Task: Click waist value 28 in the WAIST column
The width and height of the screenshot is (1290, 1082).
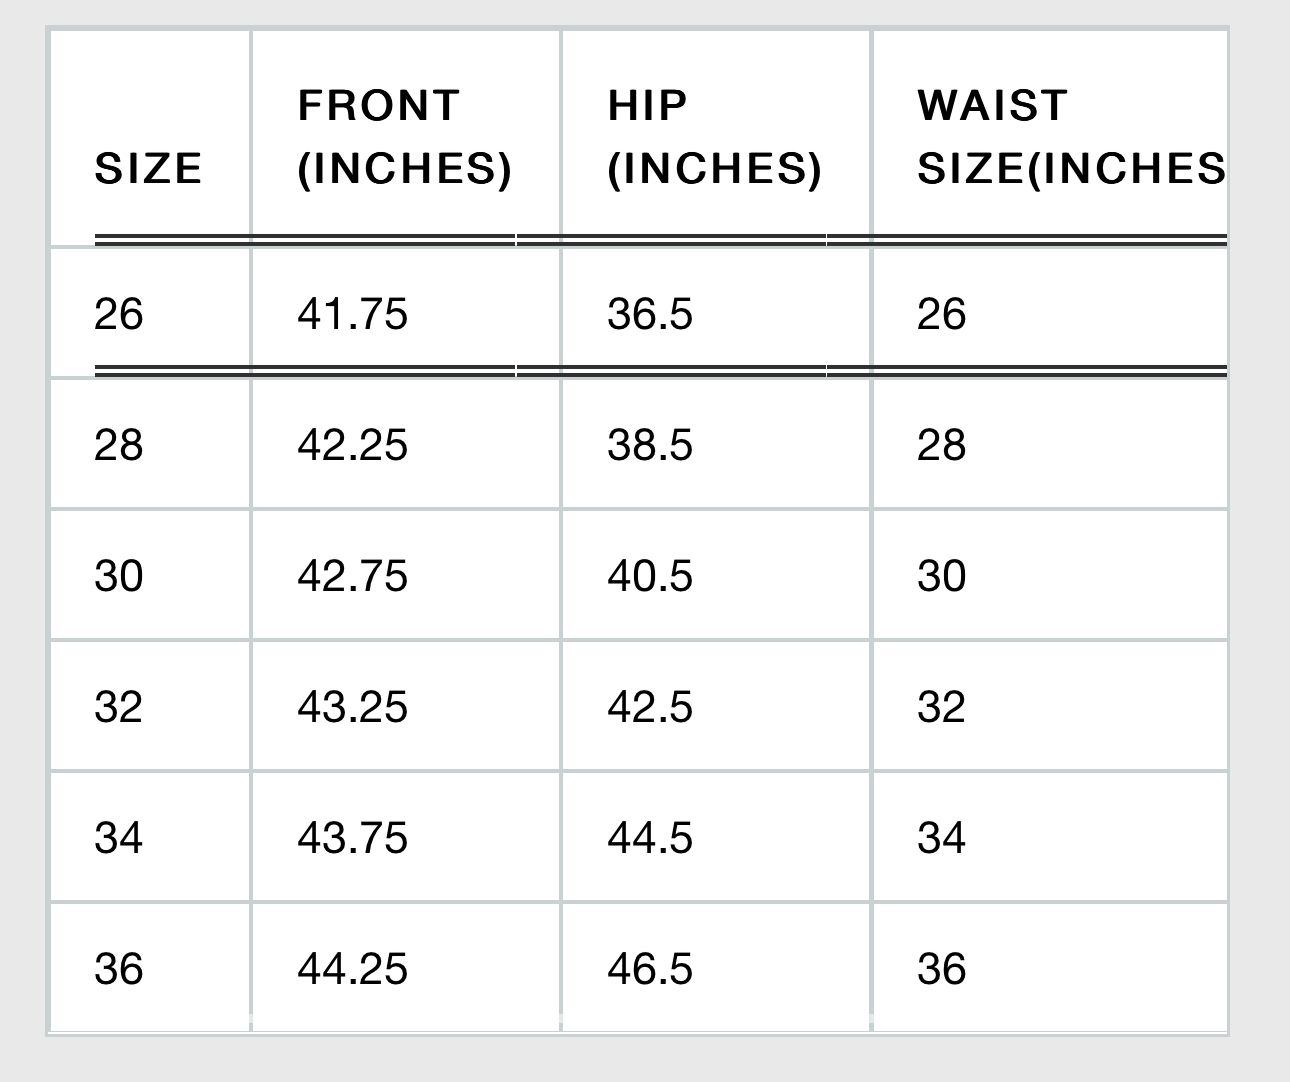Action: pos(941,444)
